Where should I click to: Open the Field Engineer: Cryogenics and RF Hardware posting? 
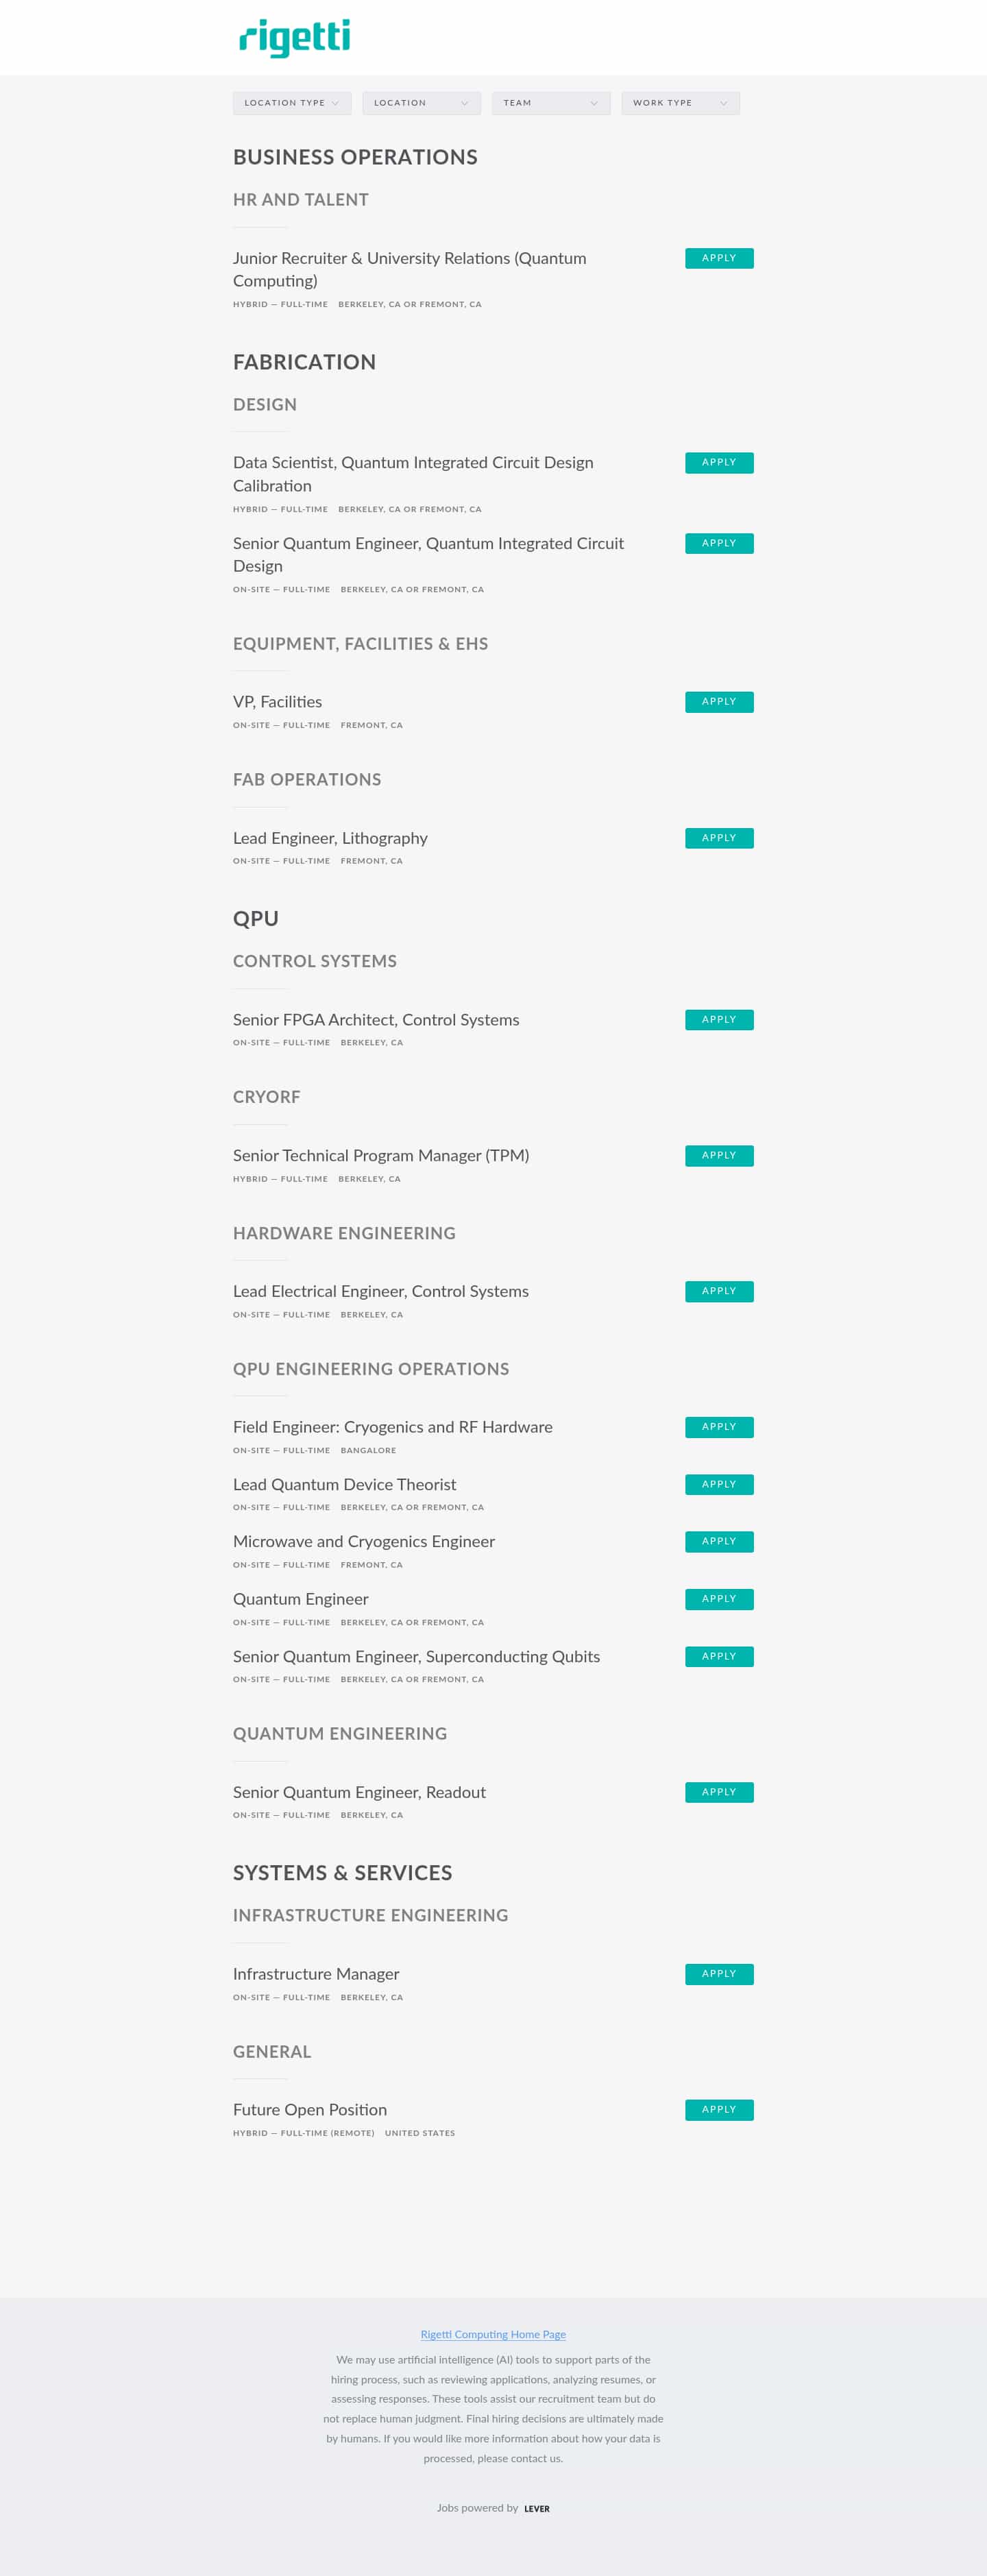(x=392, y=1427)
